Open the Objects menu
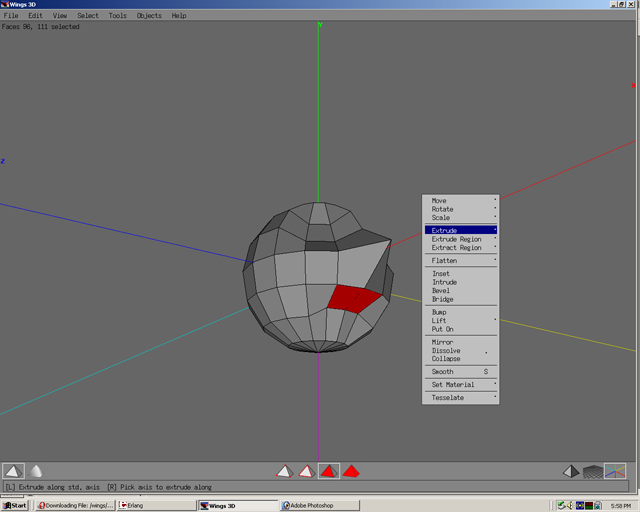Viewport: 640px width, 512px height. pyautogui.click(x=149, y=16)
